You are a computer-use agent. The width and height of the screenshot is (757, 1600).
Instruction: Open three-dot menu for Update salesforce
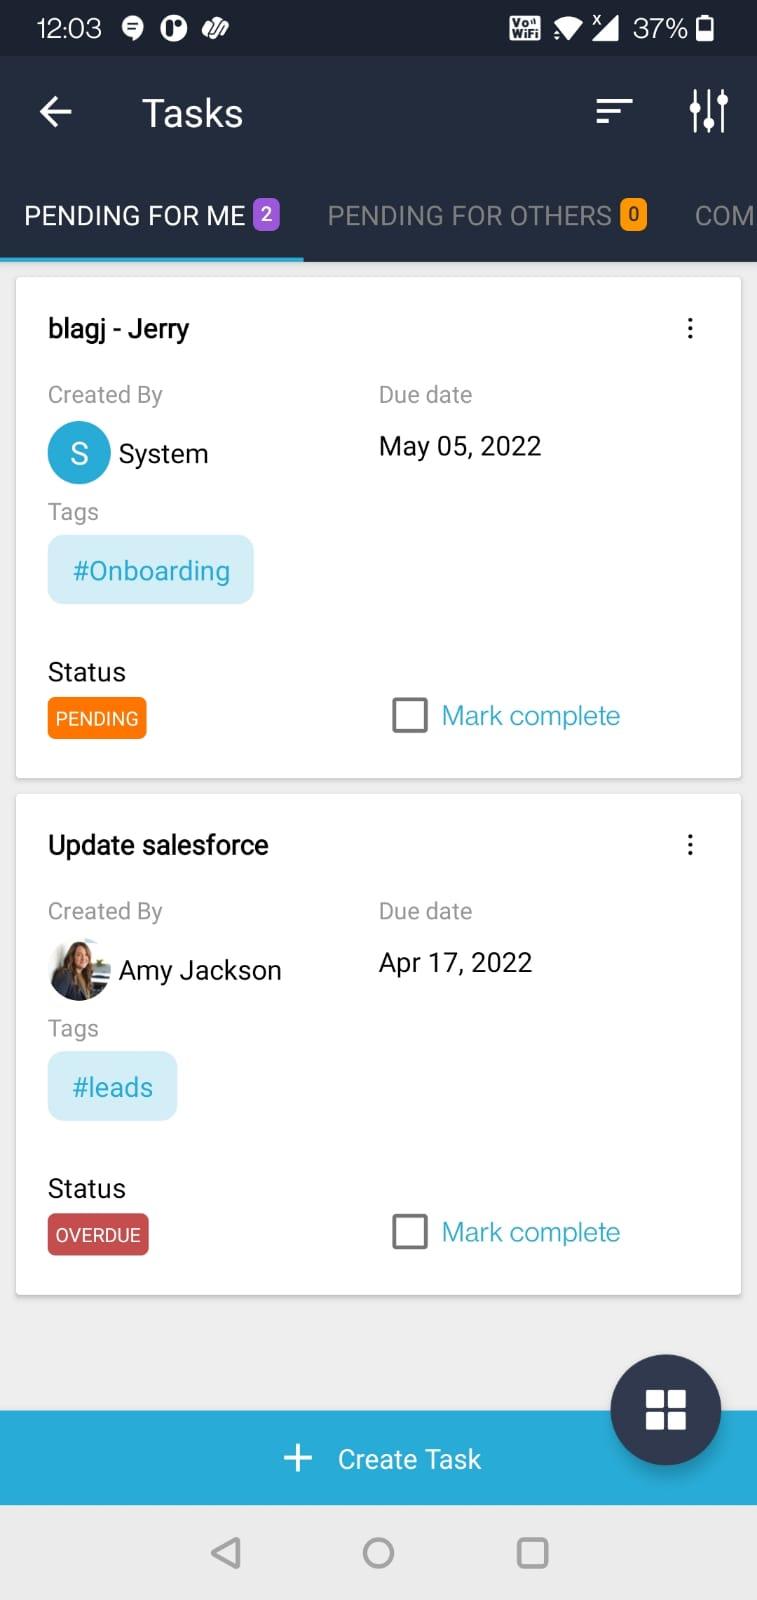point(690,845)
